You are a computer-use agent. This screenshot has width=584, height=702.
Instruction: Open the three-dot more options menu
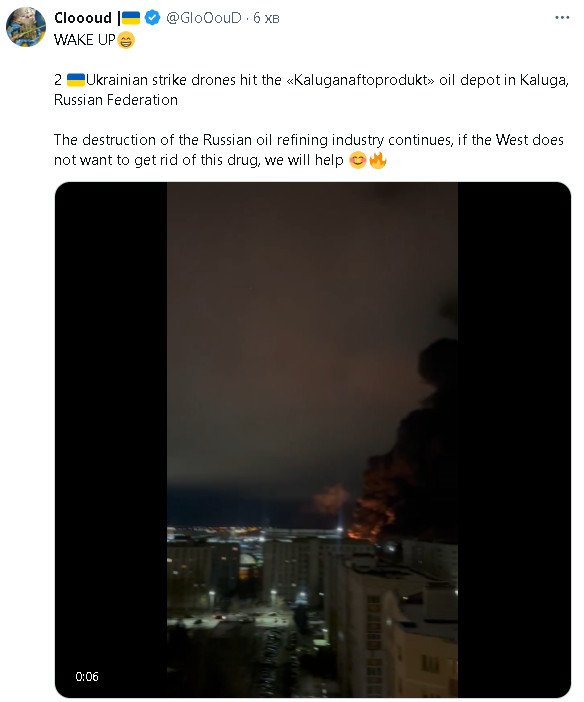click(x=562, y=18)
